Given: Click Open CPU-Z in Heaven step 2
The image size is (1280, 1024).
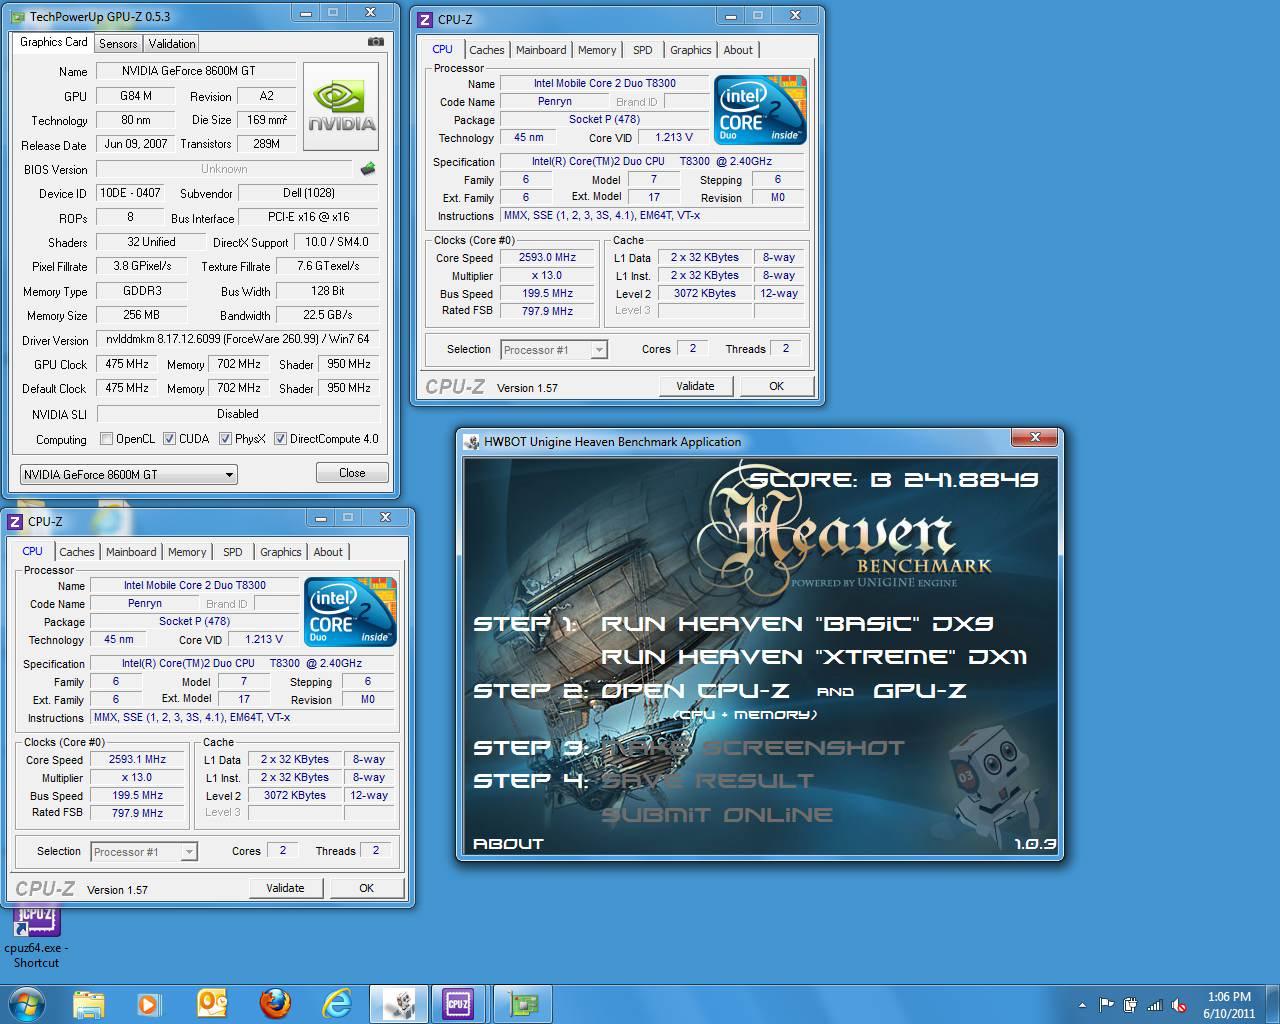Looking at the screenshot, I should [695, 691].
